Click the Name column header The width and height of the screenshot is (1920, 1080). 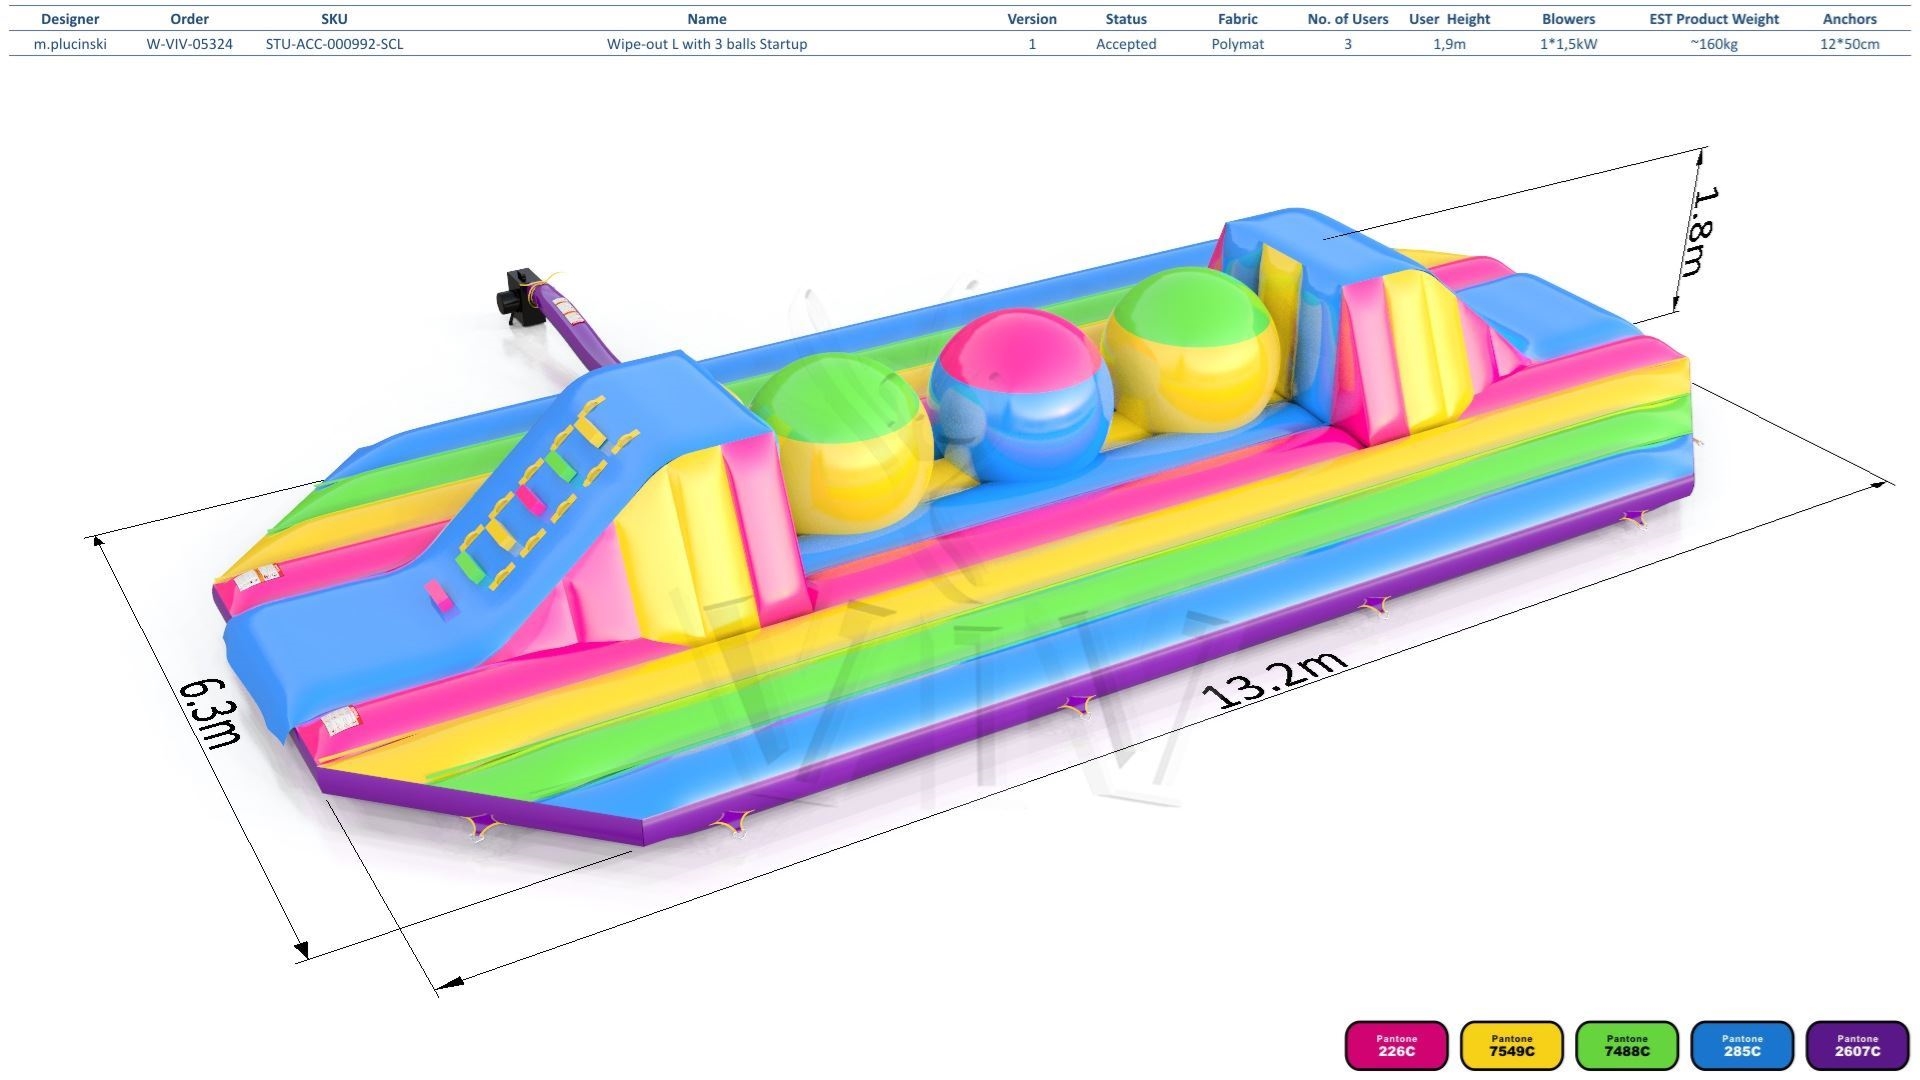point(707,19)
